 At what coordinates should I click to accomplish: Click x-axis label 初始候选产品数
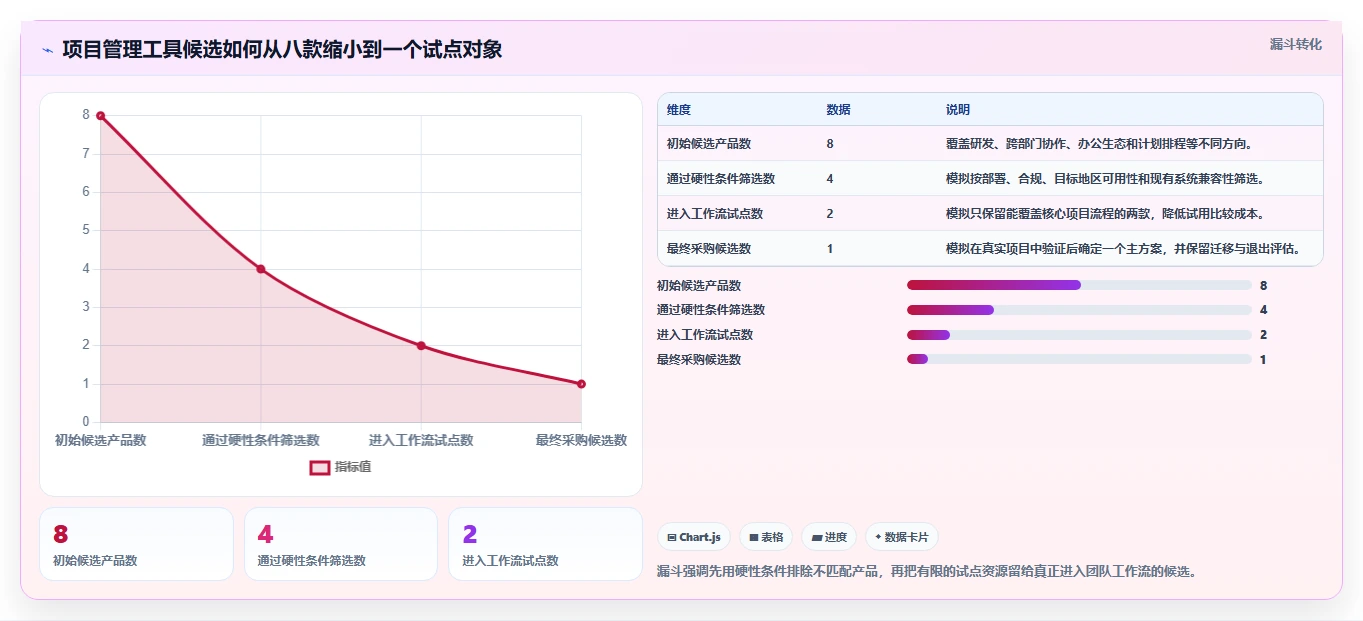coord(100,440)
